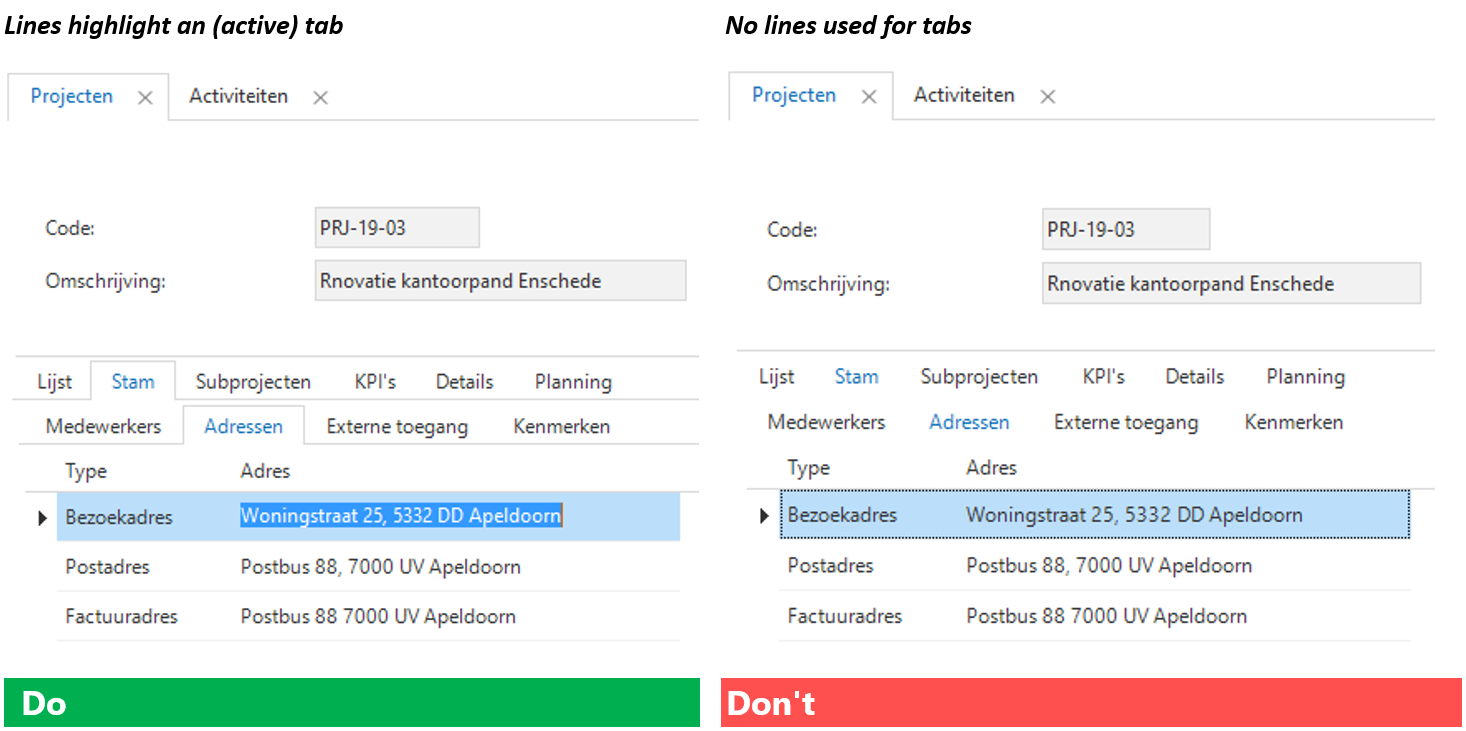Click the Adres column header in Don't example
This screenshot has height=731, width=1466.
991,468
